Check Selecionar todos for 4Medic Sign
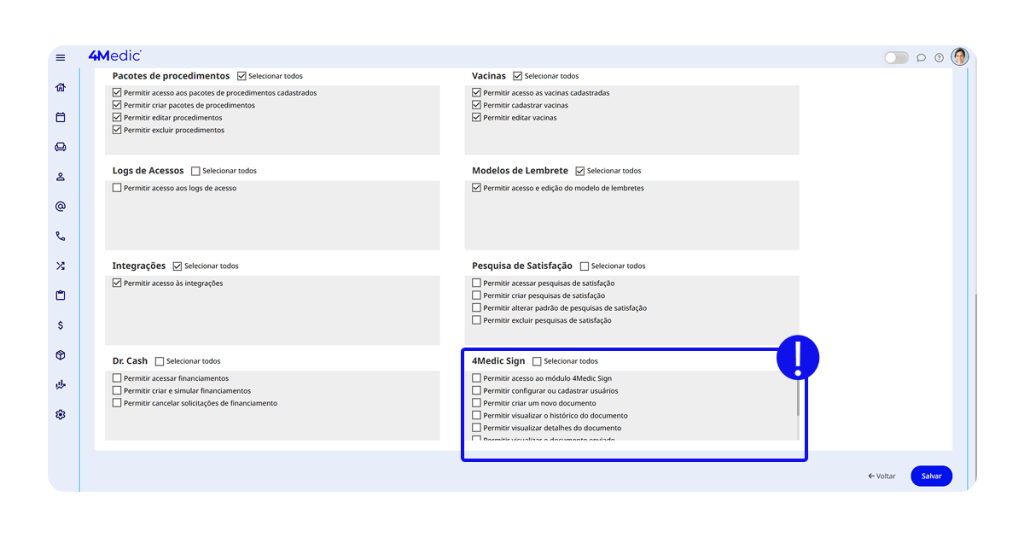1024x538 pixels. [x=537, y=361]
